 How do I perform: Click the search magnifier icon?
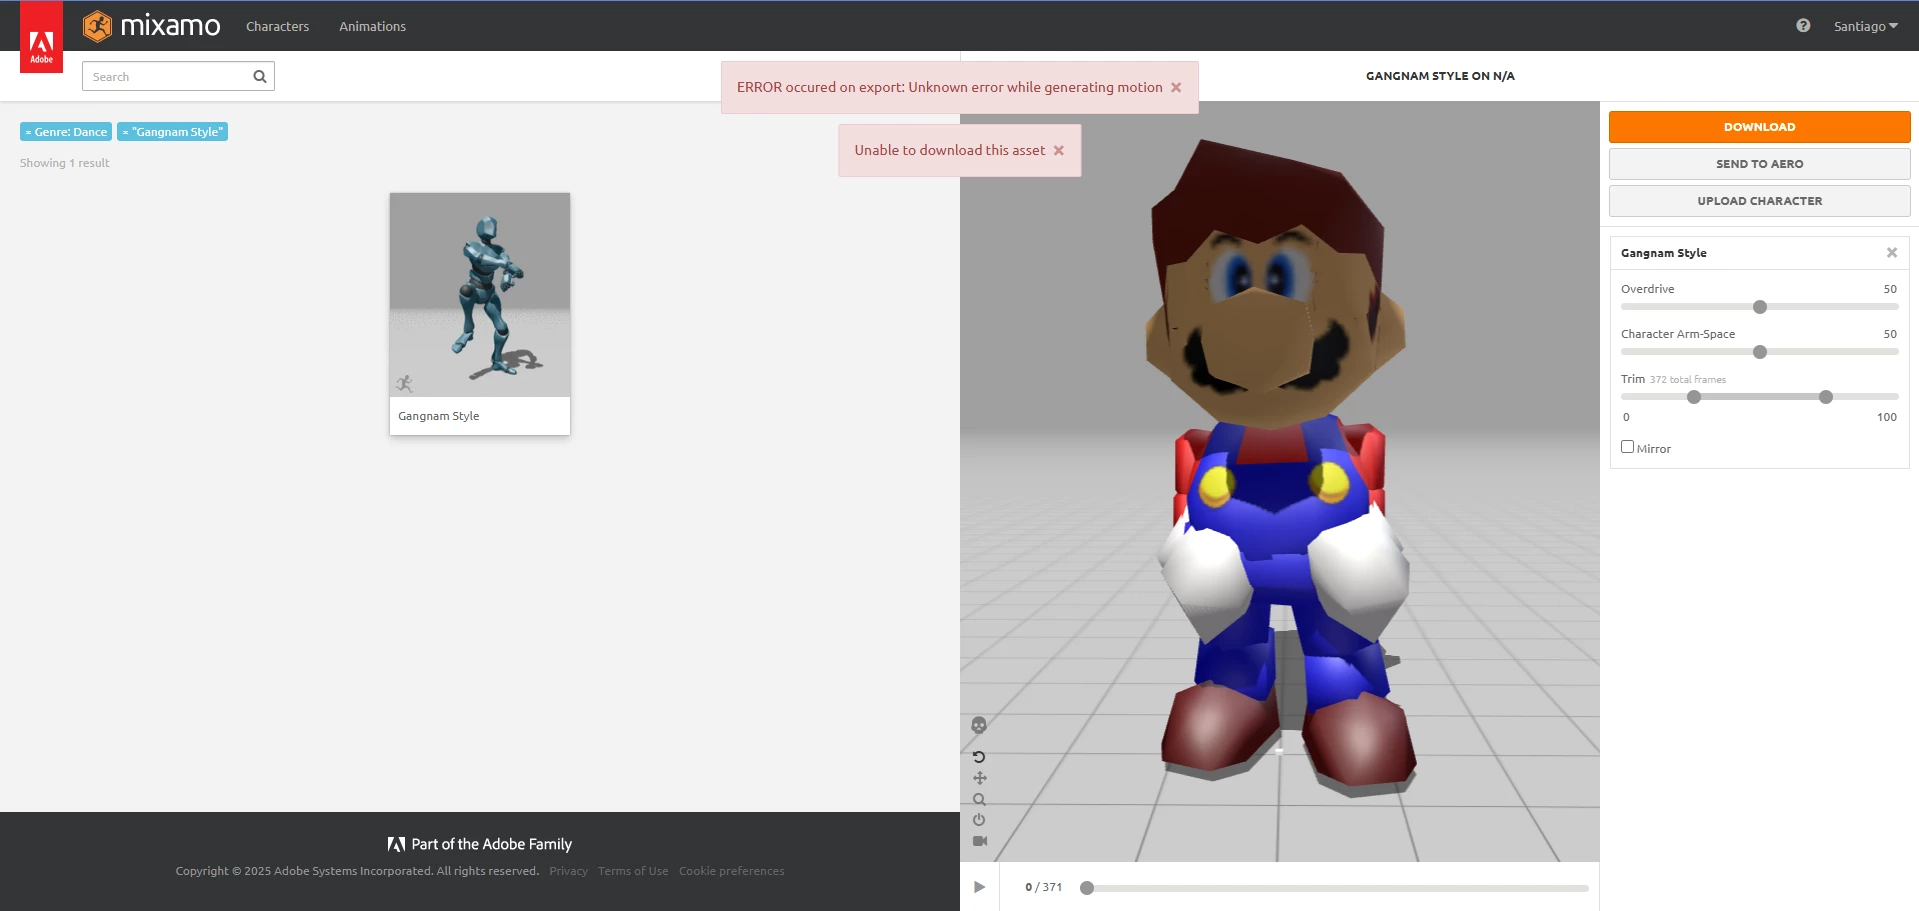260,77
